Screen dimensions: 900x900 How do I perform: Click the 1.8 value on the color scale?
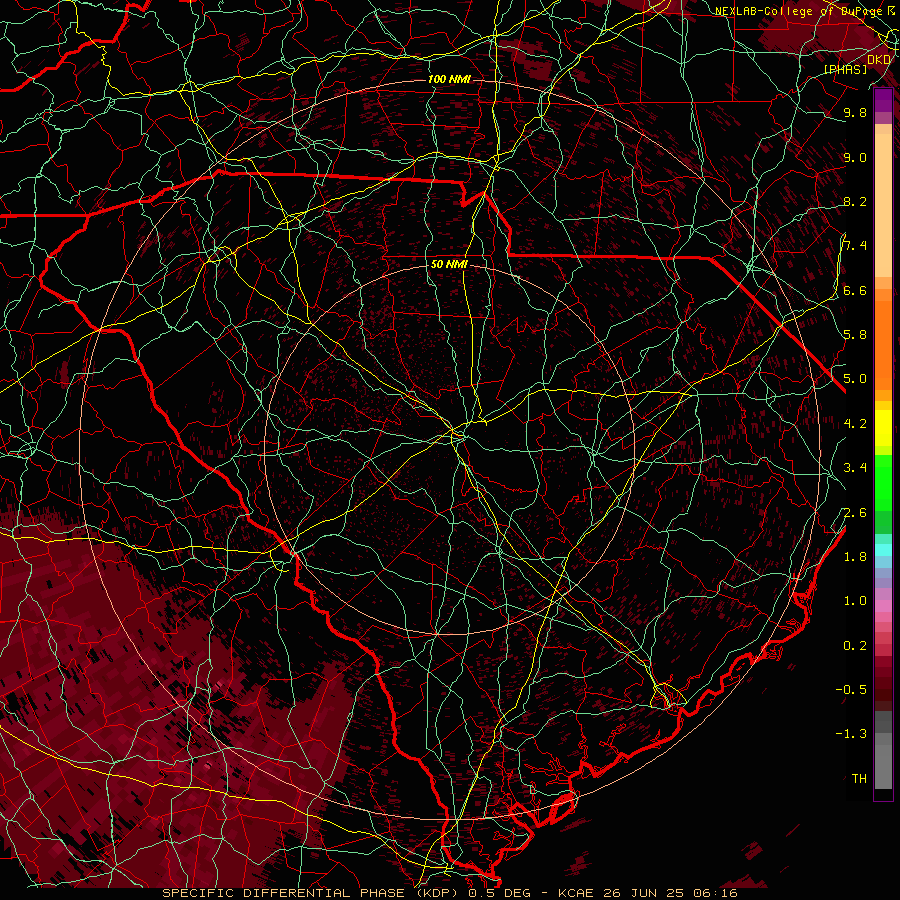click(855, 557)
